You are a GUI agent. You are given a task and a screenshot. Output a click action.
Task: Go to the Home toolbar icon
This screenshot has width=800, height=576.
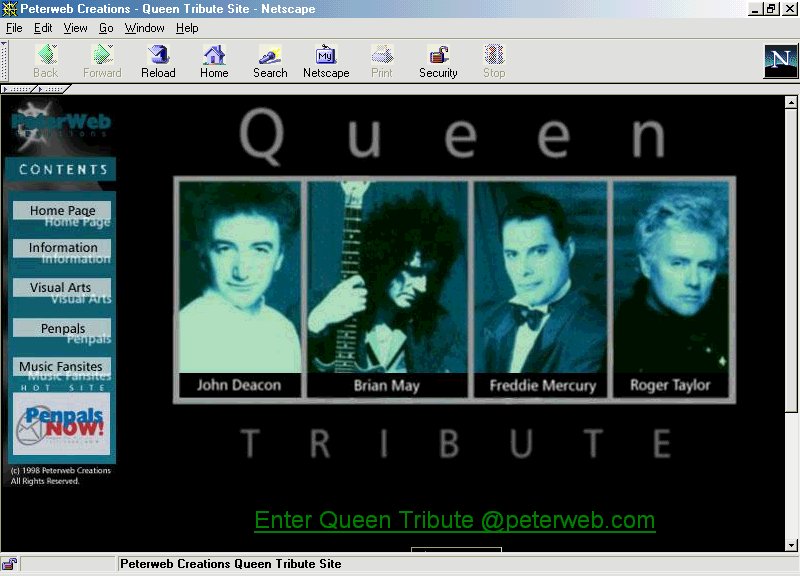pyautogui.click(x=214, y=55)
